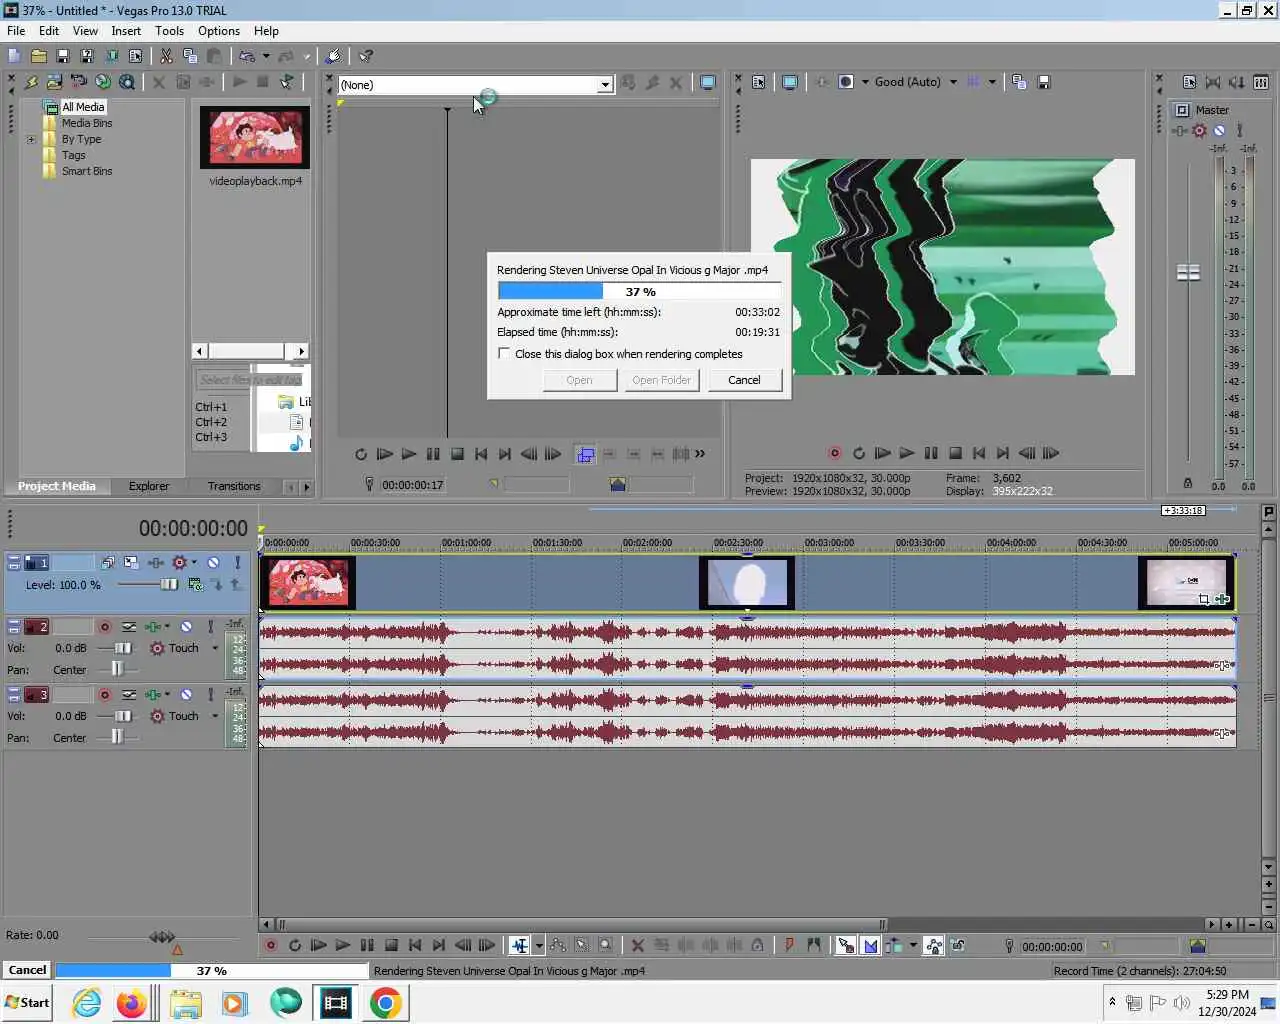Open Chrome from the taskbar
Image resolution: width=1280 pixels, height=1024 pixels.
tap(385, 1003)
